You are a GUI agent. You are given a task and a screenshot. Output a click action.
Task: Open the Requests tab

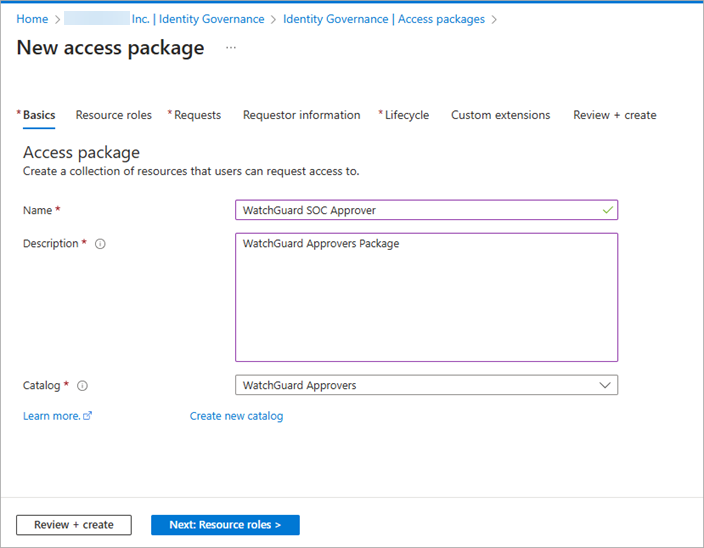196,115
